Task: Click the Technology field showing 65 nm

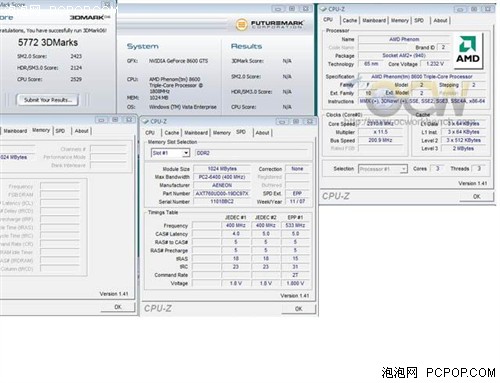Action: coord(371,64)
